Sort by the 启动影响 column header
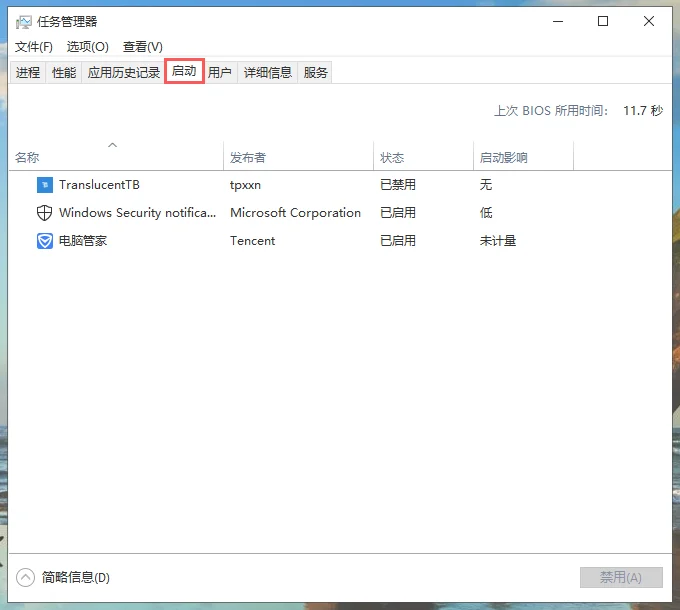 [523, 156]
